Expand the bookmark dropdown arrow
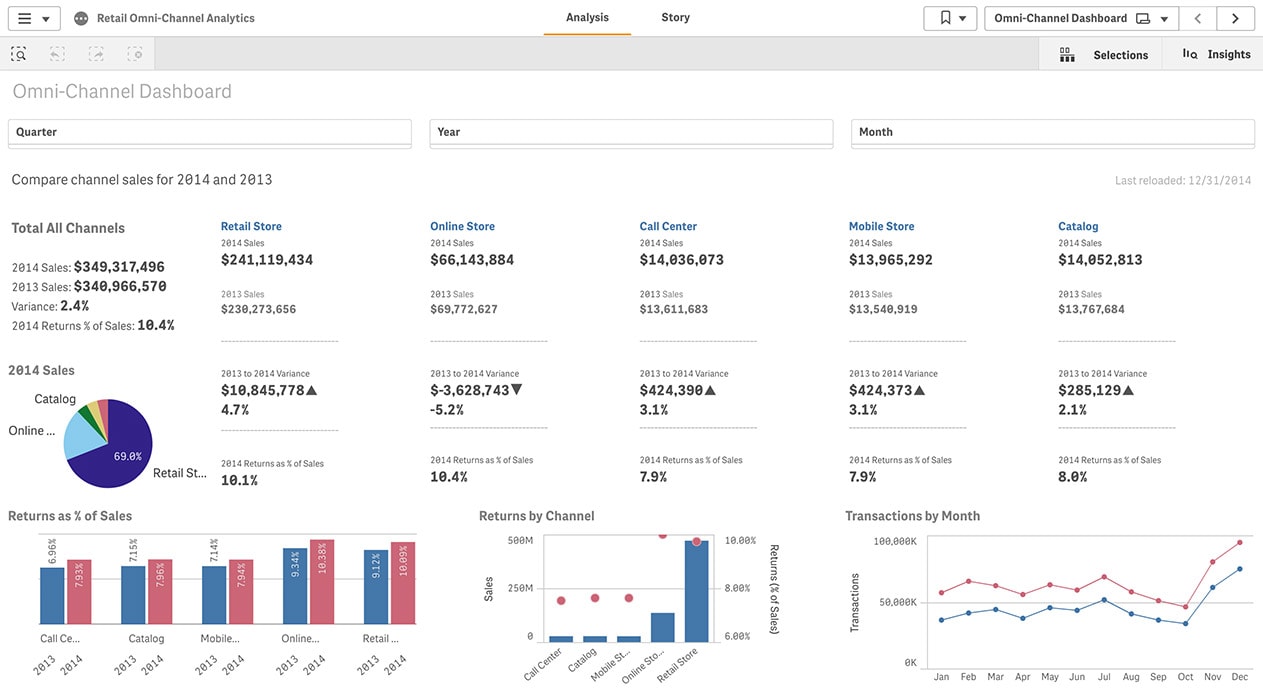This screenshot has height=697, width=1263. point(962,18)
